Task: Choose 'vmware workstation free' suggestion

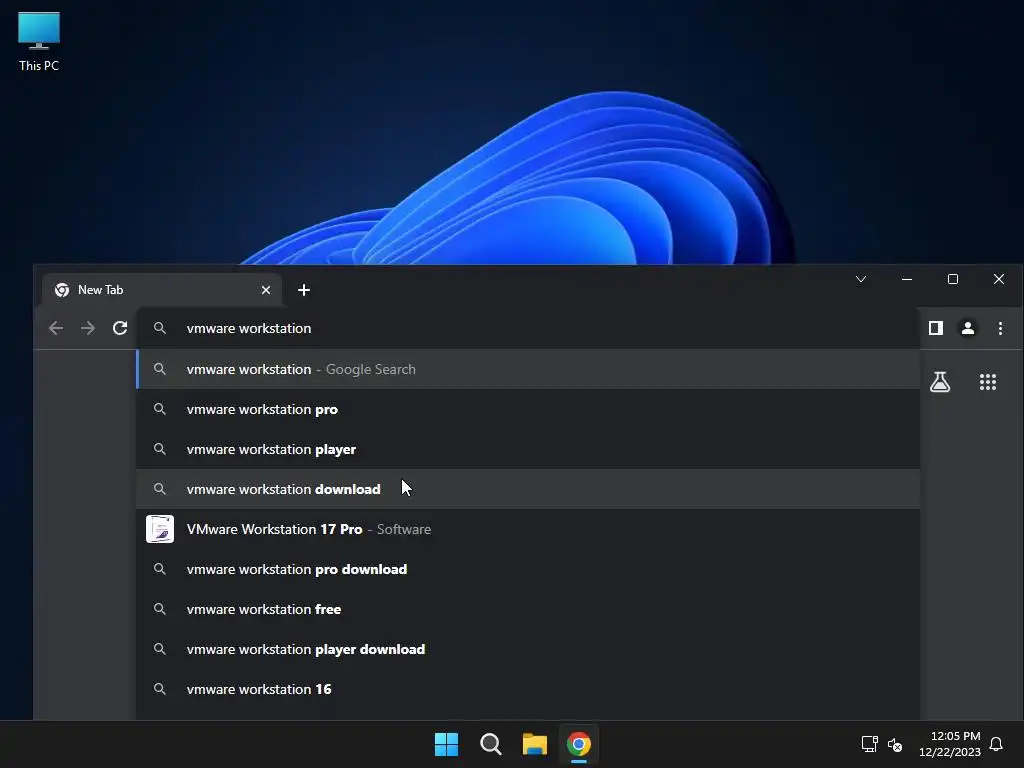Action: pos(528,609)
